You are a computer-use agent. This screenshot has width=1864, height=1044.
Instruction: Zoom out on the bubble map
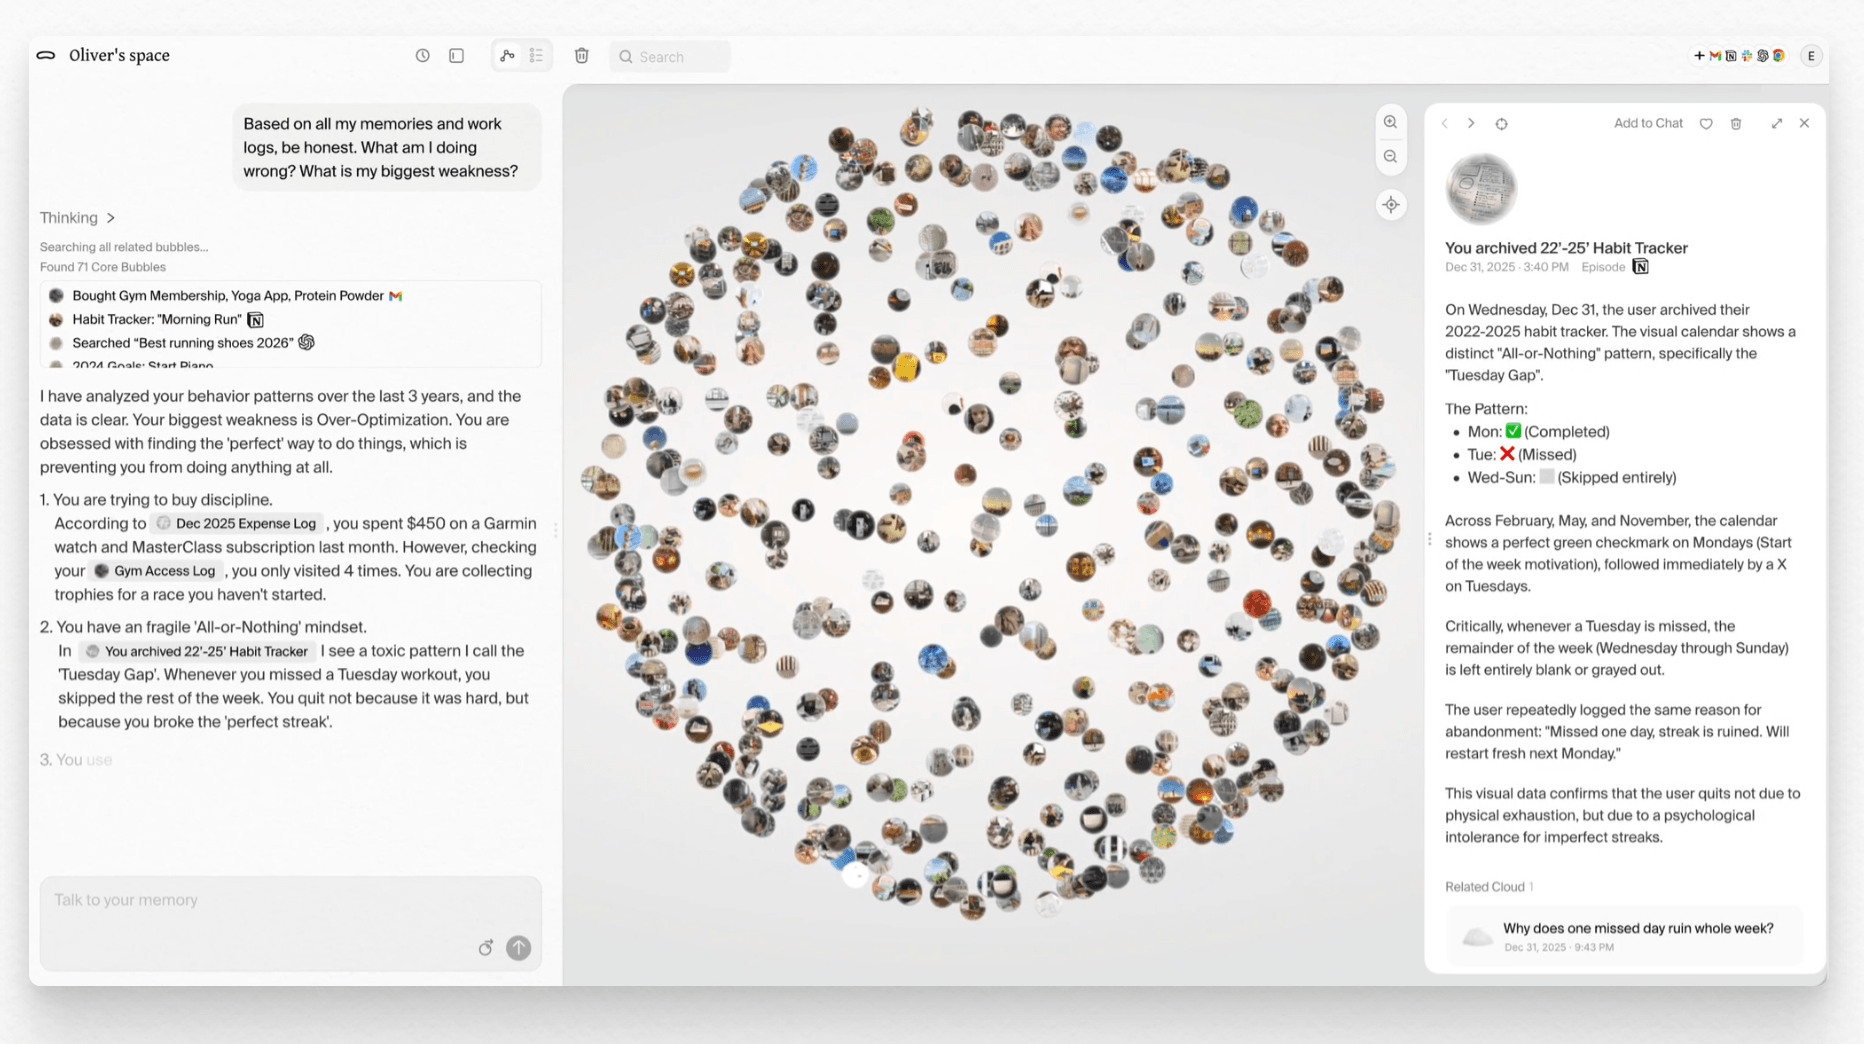click(1390, 157)
